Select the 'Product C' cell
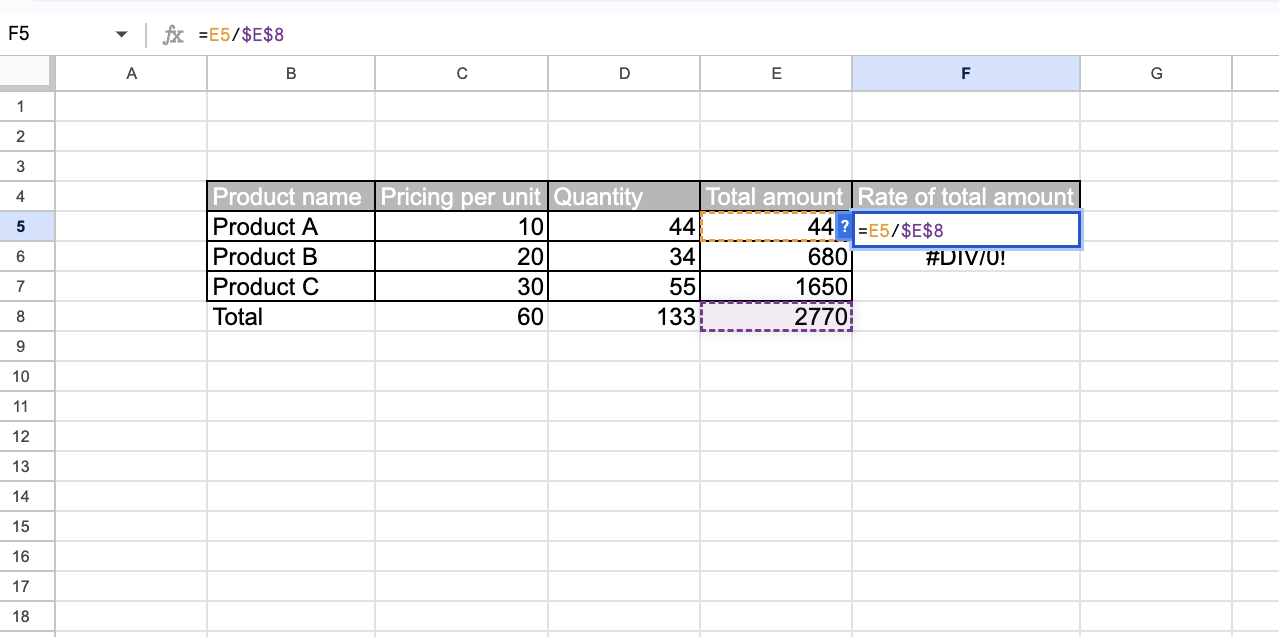 pos(291,286)
